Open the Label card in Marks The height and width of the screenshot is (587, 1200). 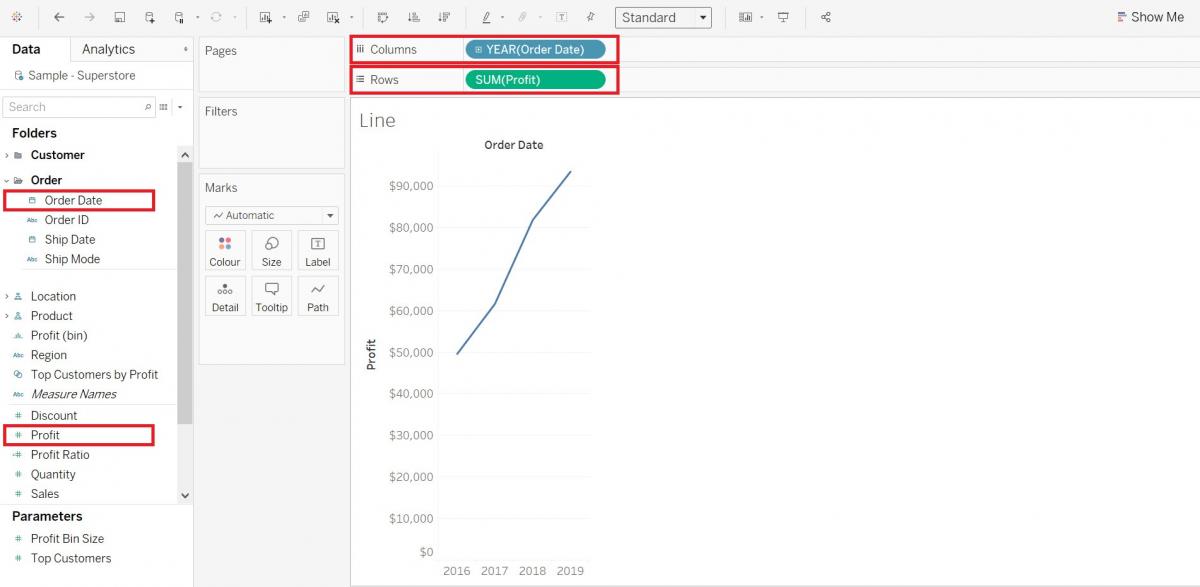tap(318, 251)
